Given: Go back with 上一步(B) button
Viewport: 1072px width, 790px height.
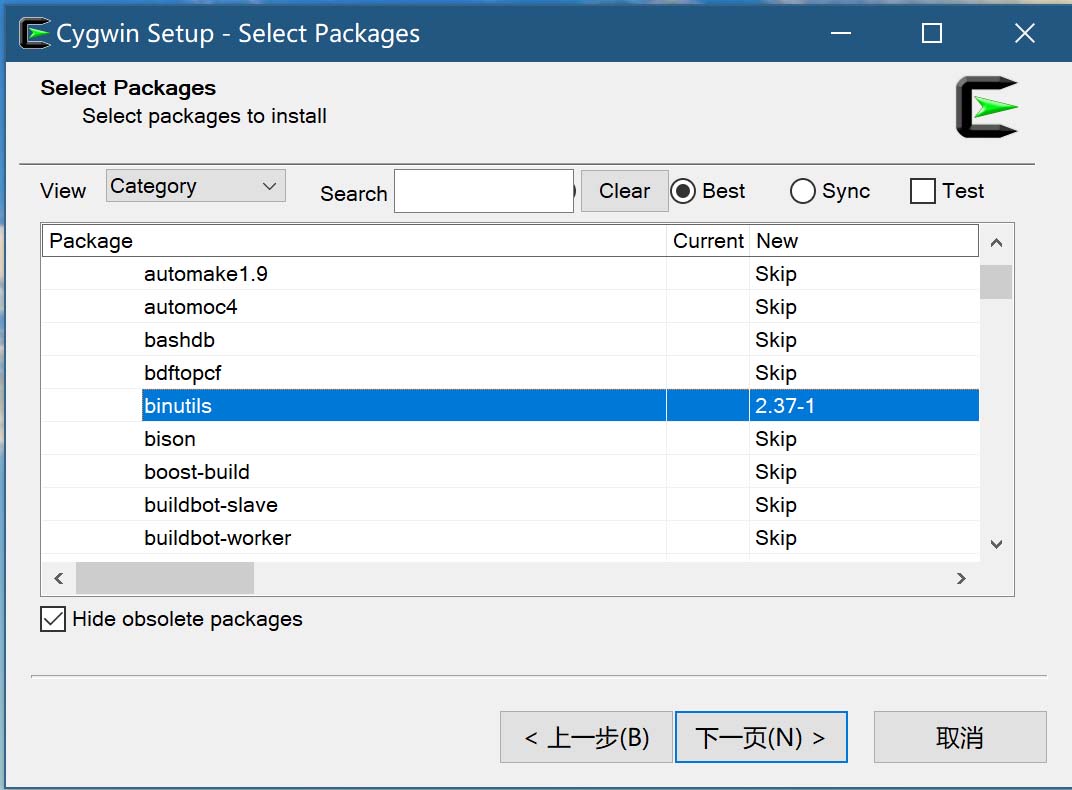Looking at the screenshot, I should [586, 737].
